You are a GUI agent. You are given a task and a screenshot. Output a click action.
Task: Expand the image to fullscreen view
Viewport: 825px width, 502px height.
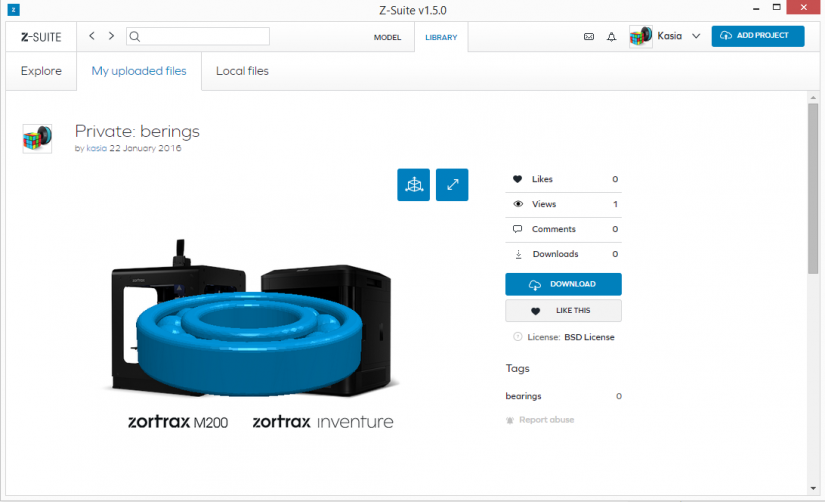coord(452,185)
